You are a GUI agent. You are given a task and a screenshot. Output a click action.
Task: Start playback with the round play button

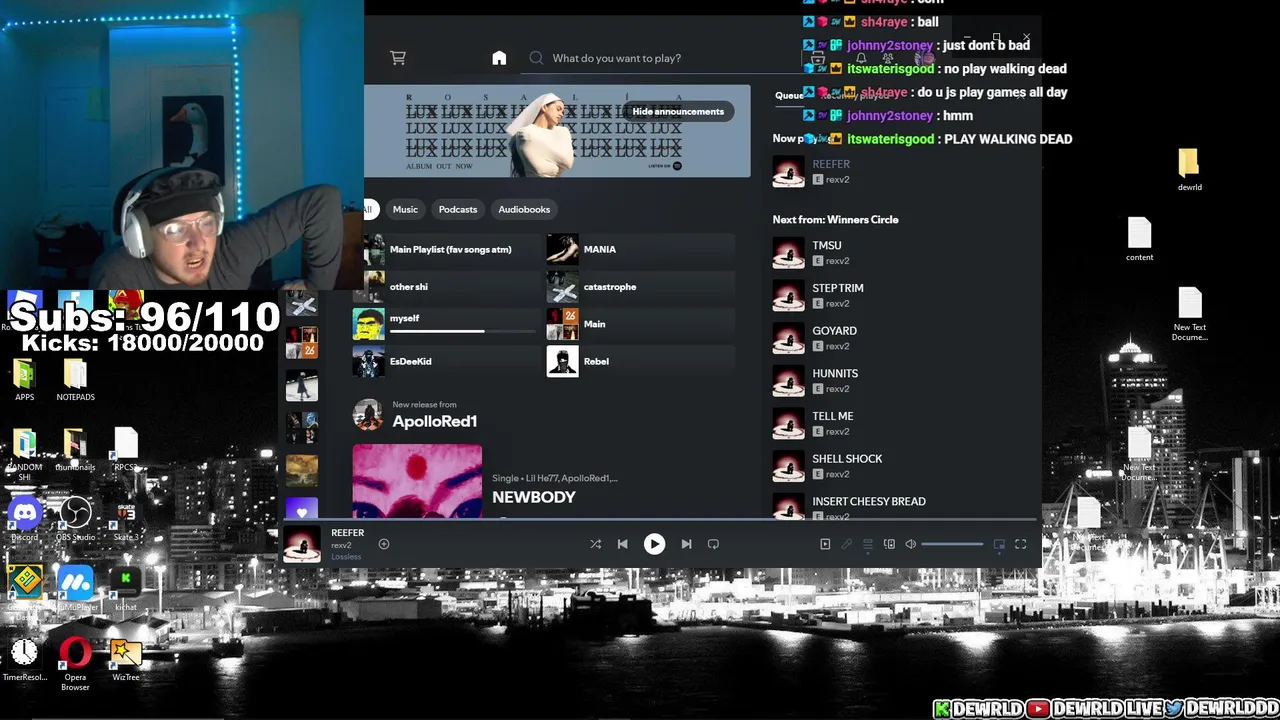tap(654, 544)
